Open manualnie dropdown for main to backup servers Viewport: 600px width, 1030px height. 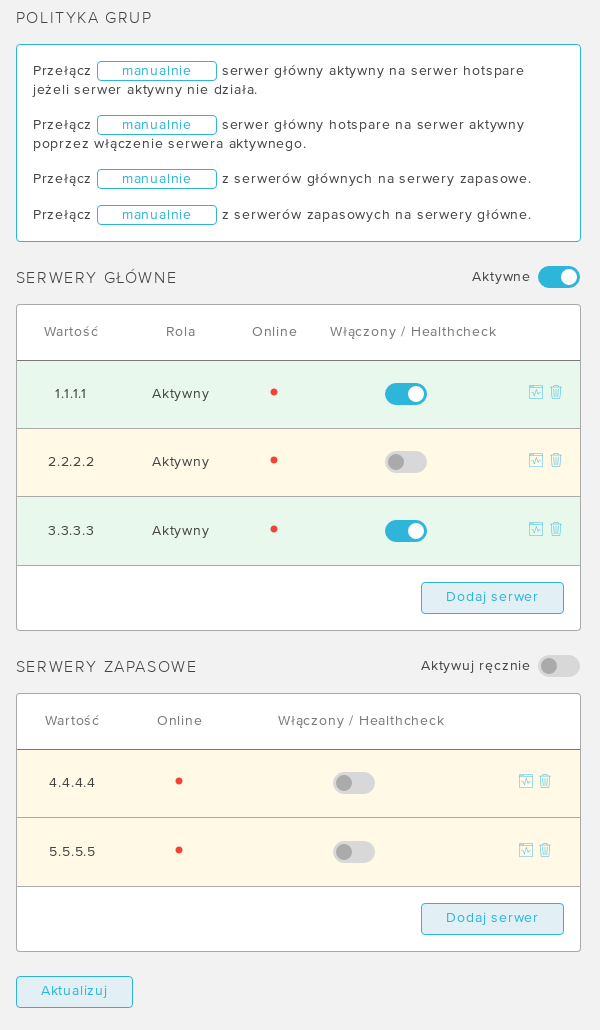pos(156,179)
